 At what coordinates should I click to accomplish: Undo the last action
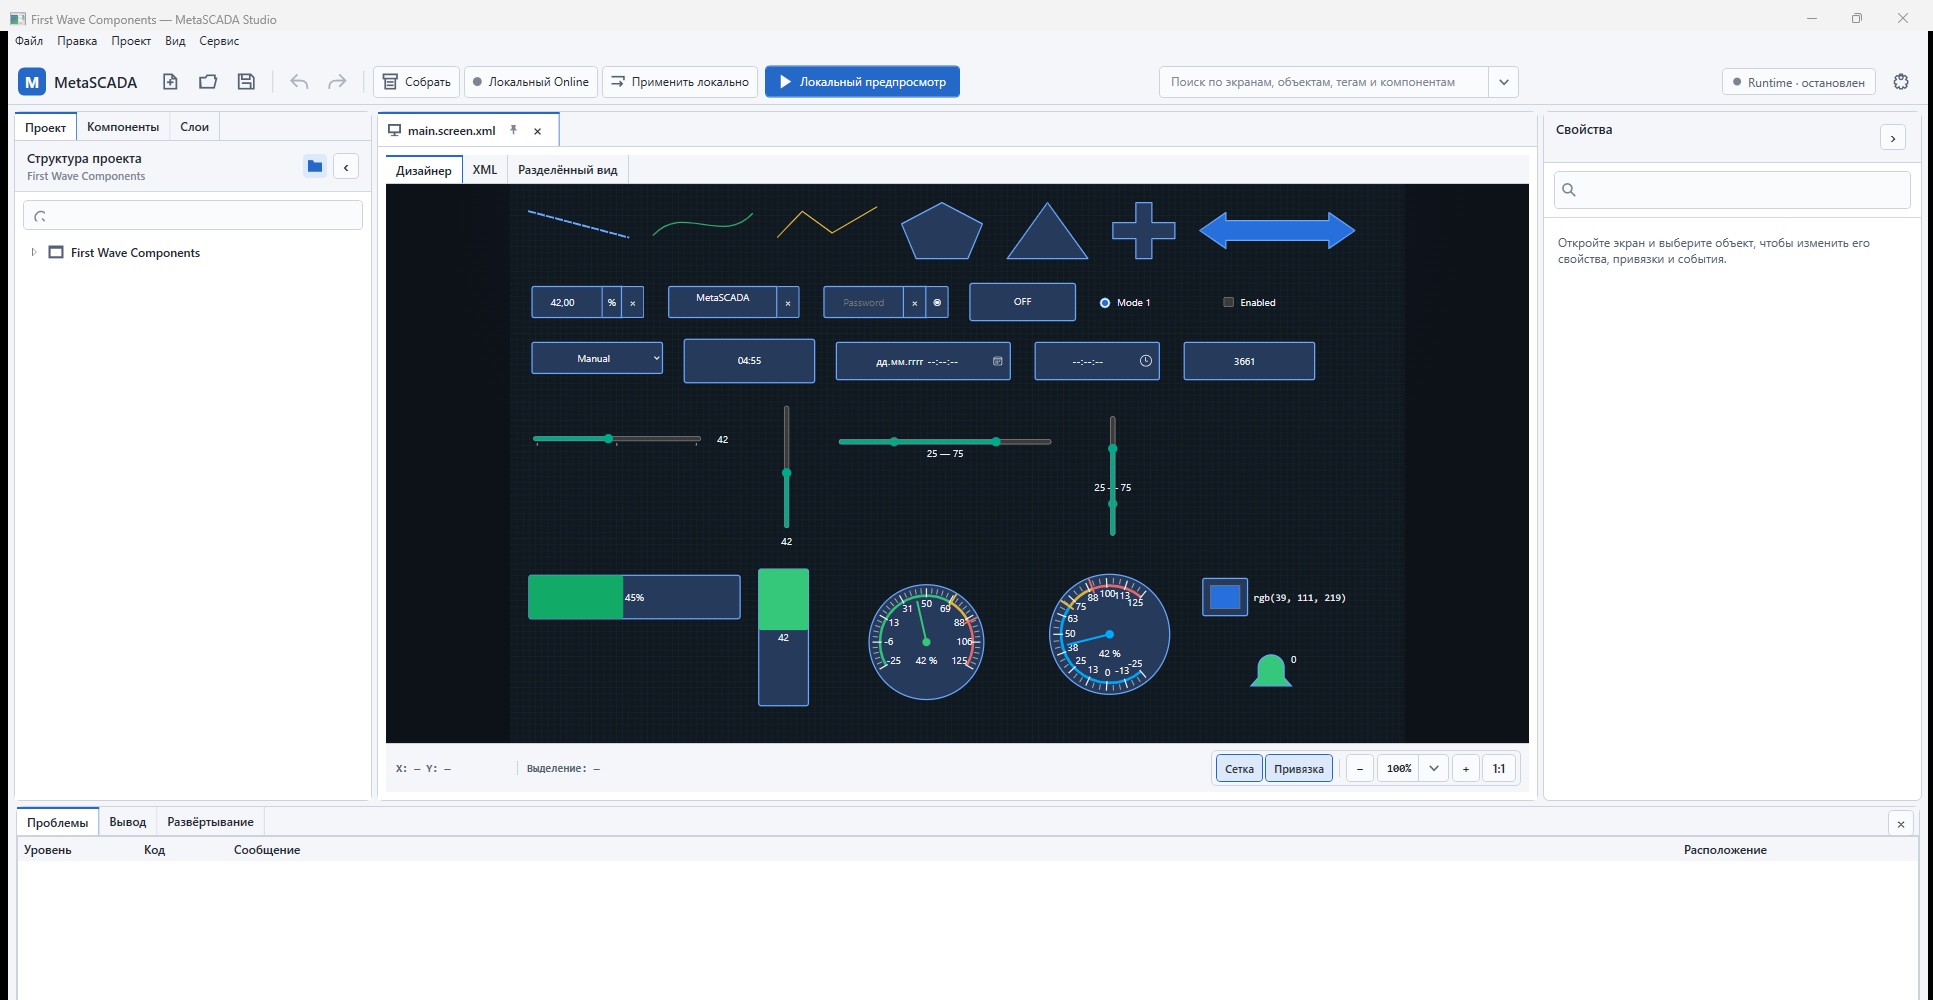299,82
